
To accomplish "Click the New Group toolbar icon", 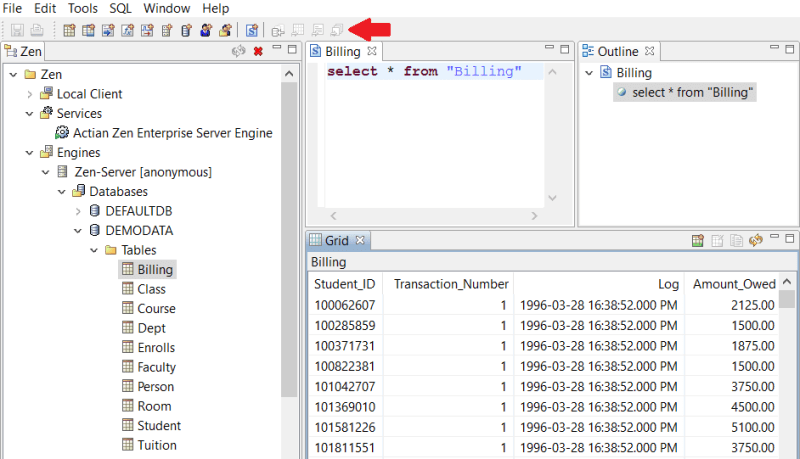I will [226, 31].
